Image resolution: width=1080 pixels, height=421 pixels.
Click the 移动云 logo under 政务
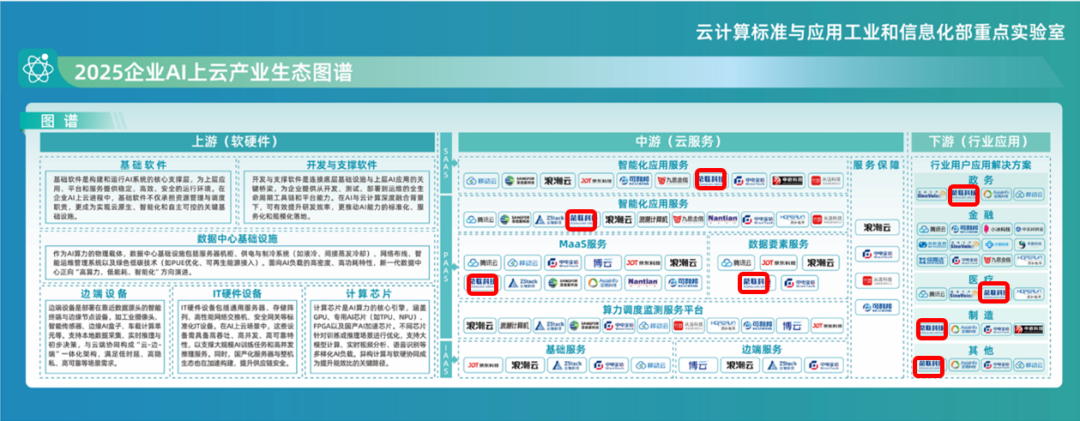(1029, 194)
